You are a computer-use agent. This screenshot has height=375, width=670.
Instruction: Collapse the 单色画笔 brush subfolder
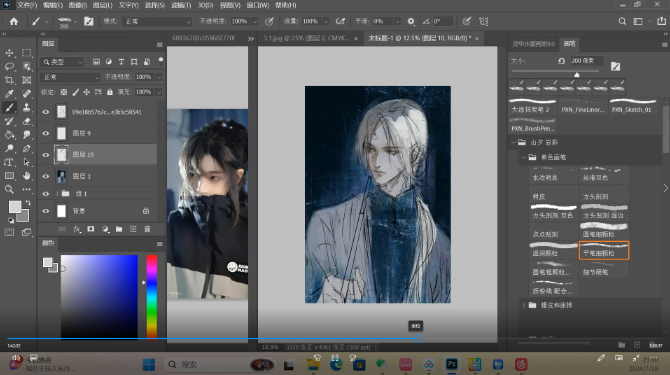[524, 157]
